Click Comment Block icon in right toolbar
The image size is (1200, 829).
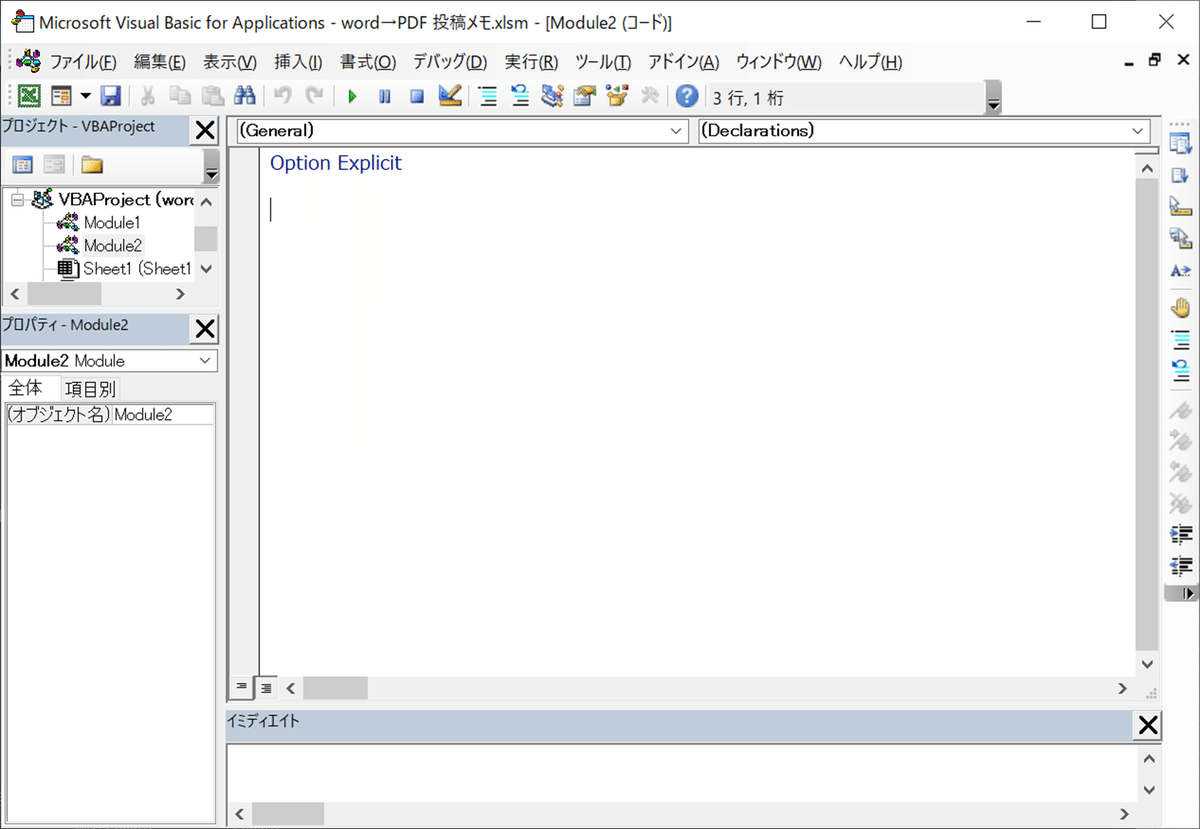pyautogui.click(x=1181, y=340)
